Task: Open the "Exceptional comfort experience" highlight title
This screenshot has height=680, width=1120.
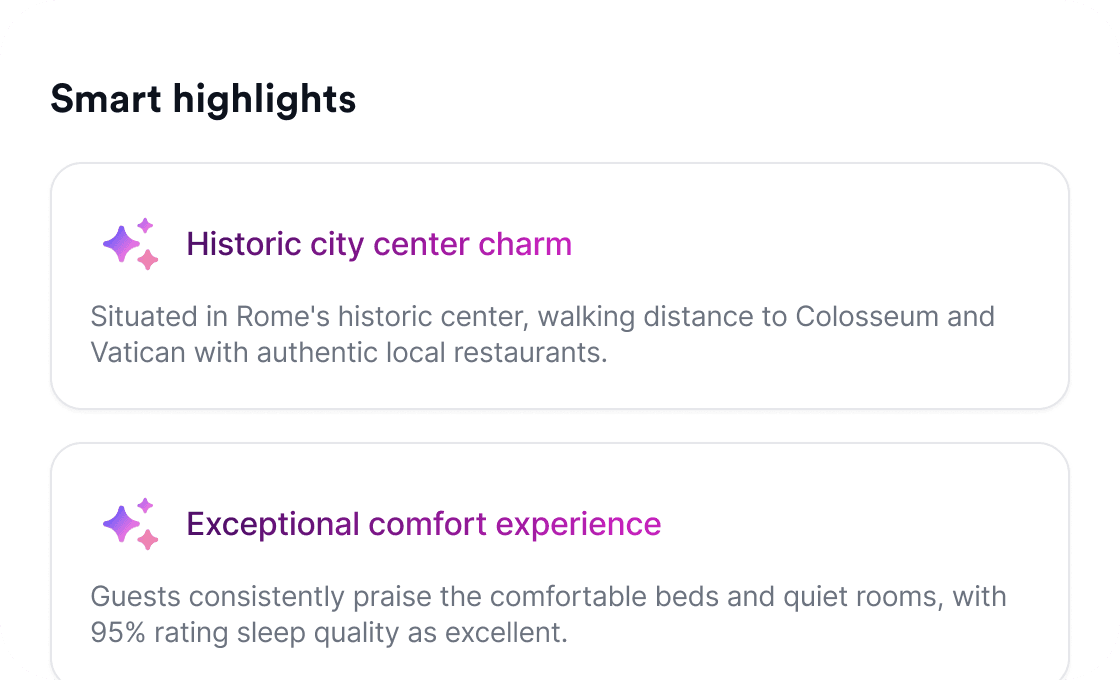Action: click(x=423, y=524)
